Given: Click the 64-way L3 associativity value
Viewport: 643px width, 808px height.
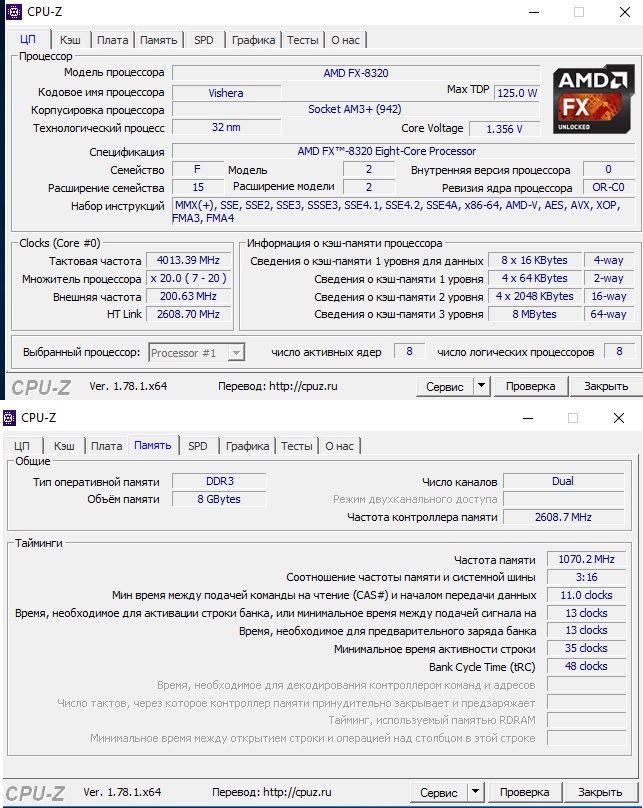Looking at the screenshot, I should [608, 314].
